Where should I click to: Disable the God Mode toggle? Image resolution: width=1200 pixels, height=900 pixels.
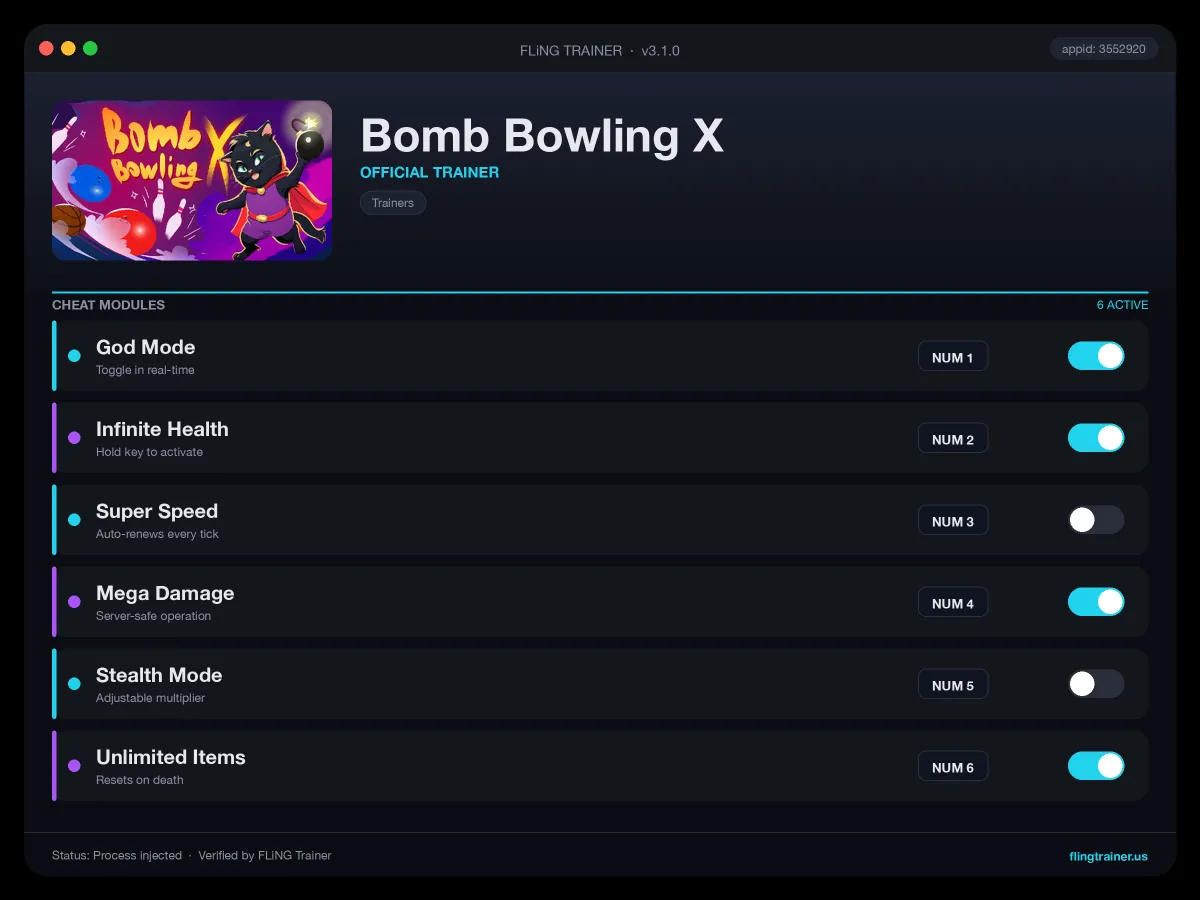pos(1096,356)
